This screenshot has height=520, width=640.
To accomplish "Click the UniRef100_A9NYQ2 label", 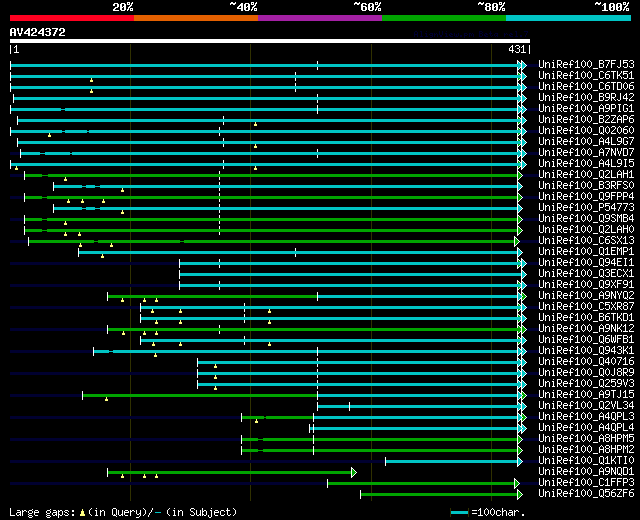I will pos(586,296).
